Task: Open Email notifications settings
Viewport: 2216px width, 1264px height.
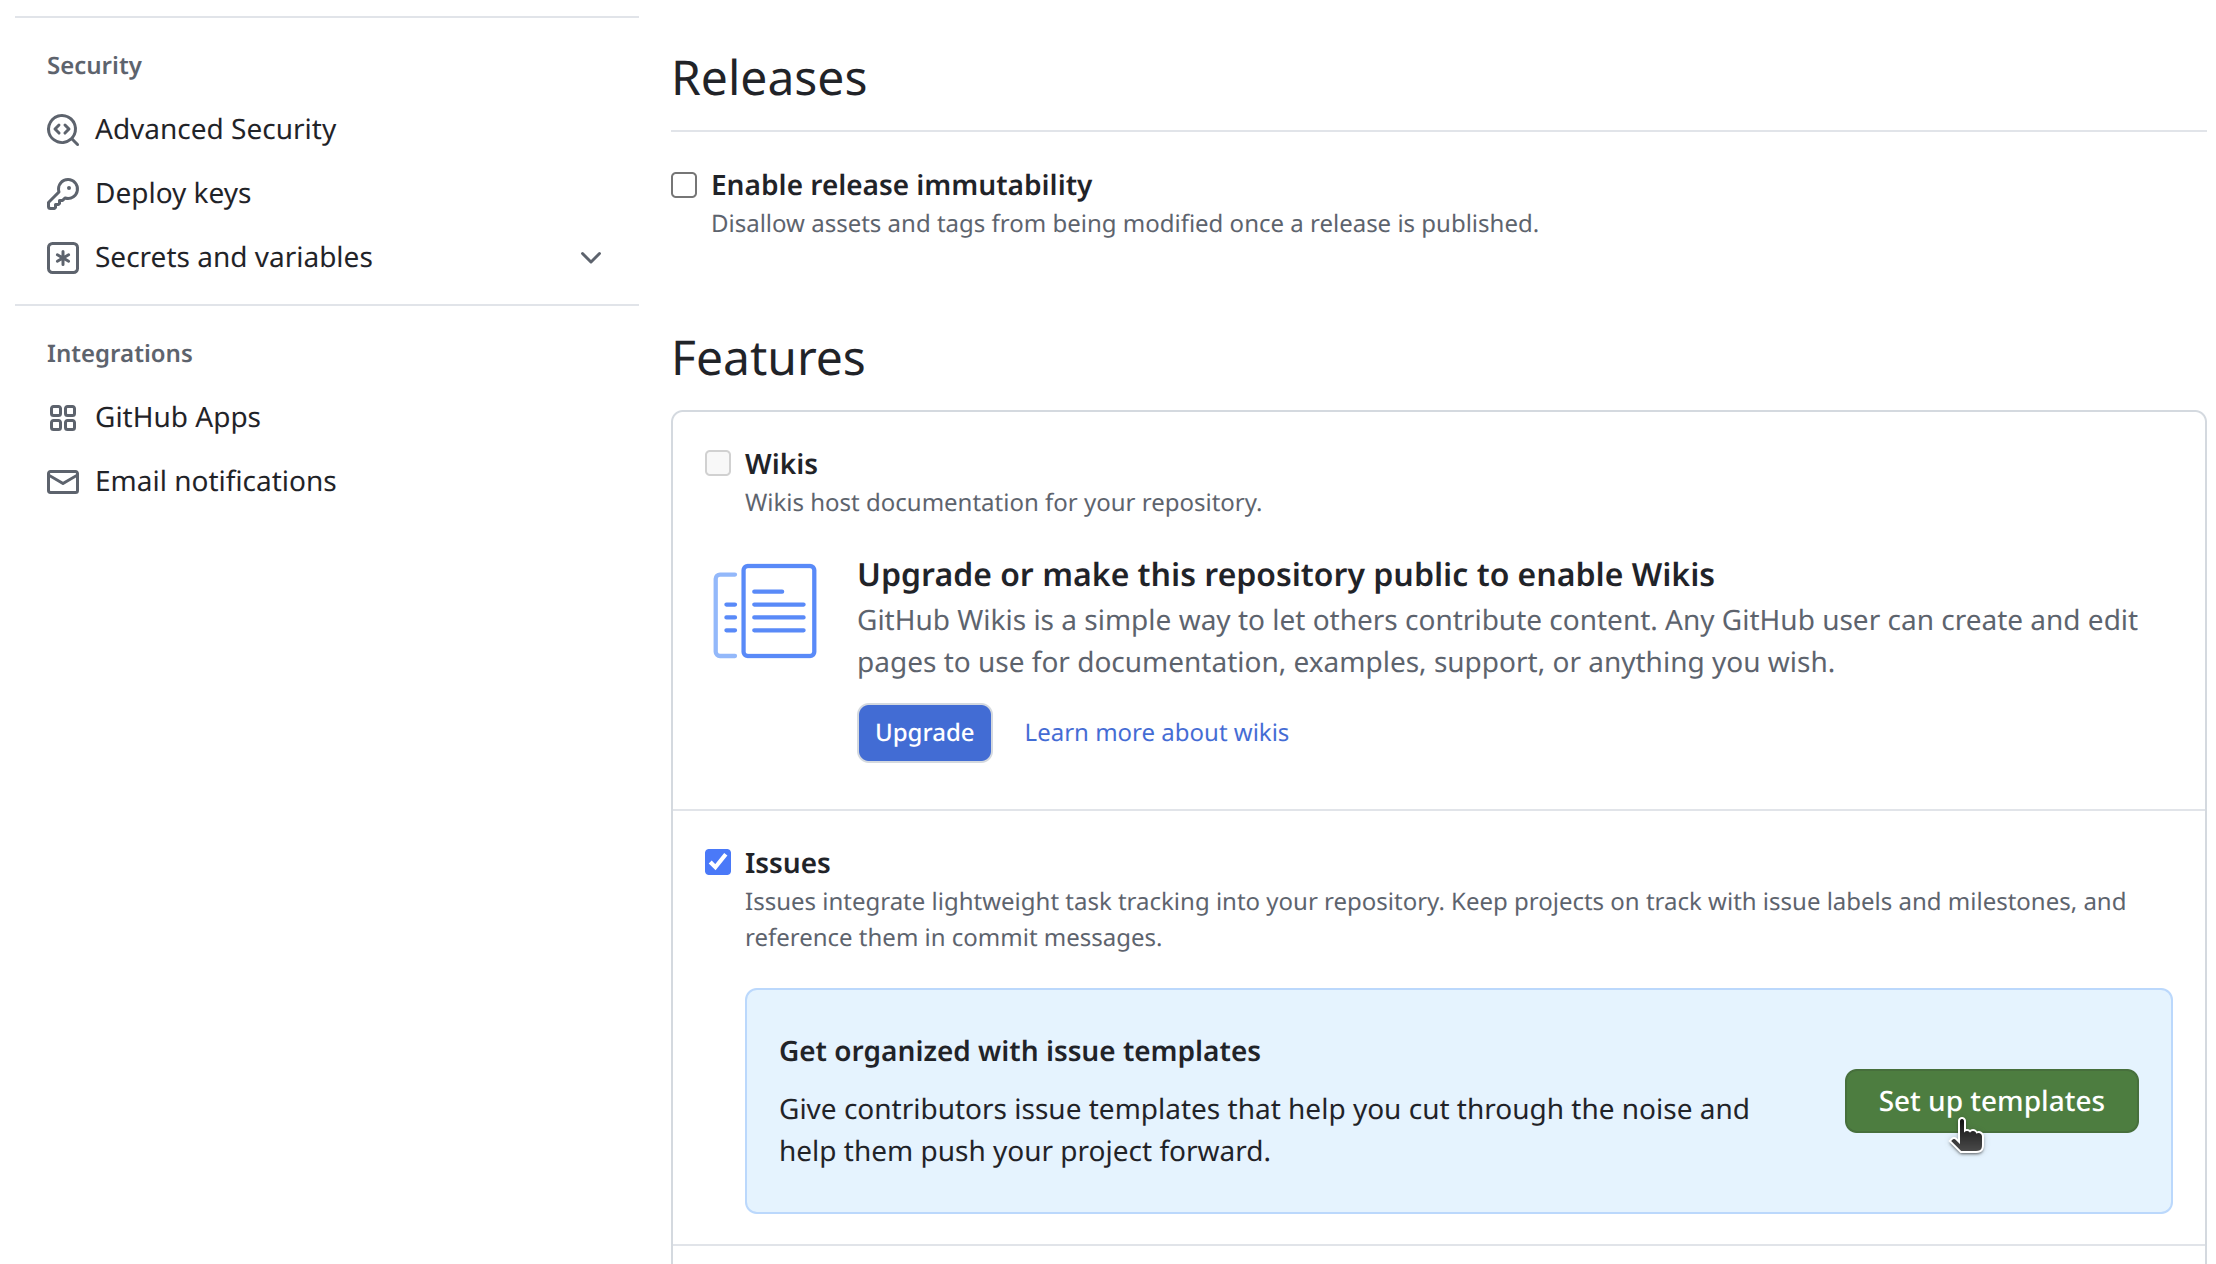Action: 215,482
